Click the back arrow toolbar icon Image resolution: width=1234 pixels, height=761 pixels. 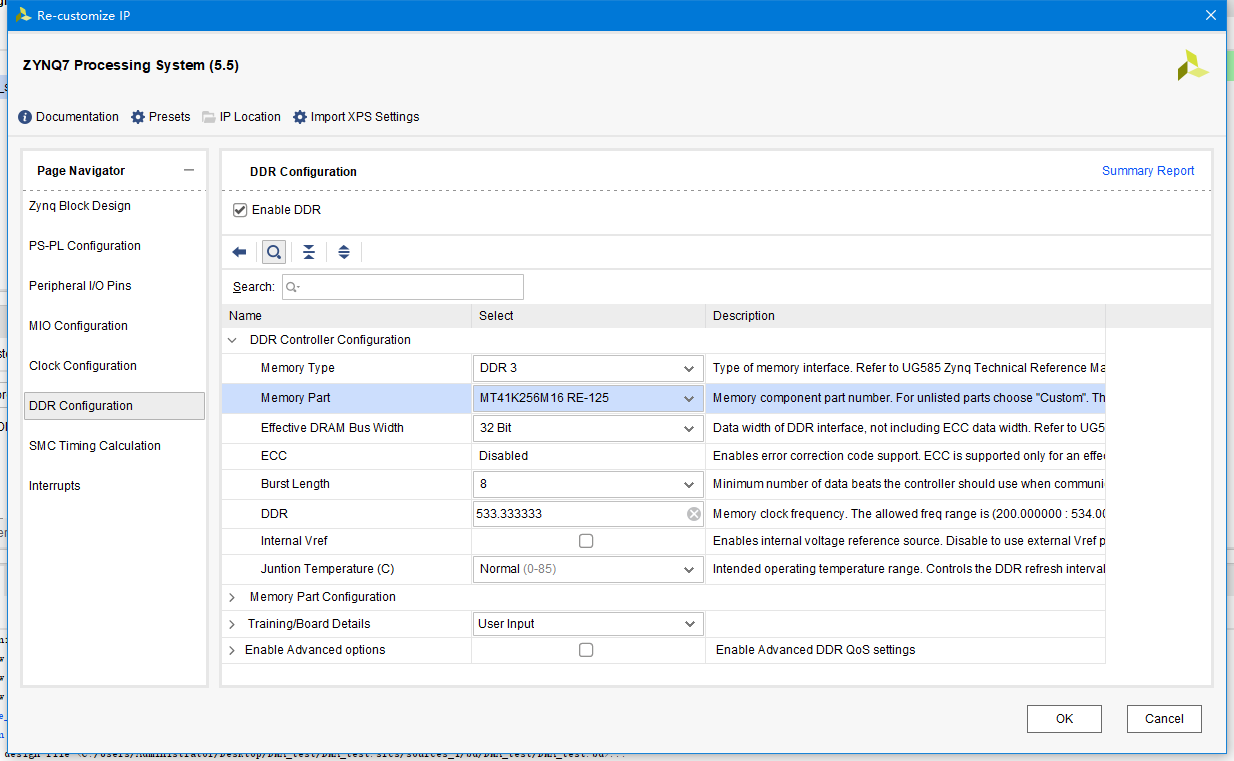(x=239, y=252)
